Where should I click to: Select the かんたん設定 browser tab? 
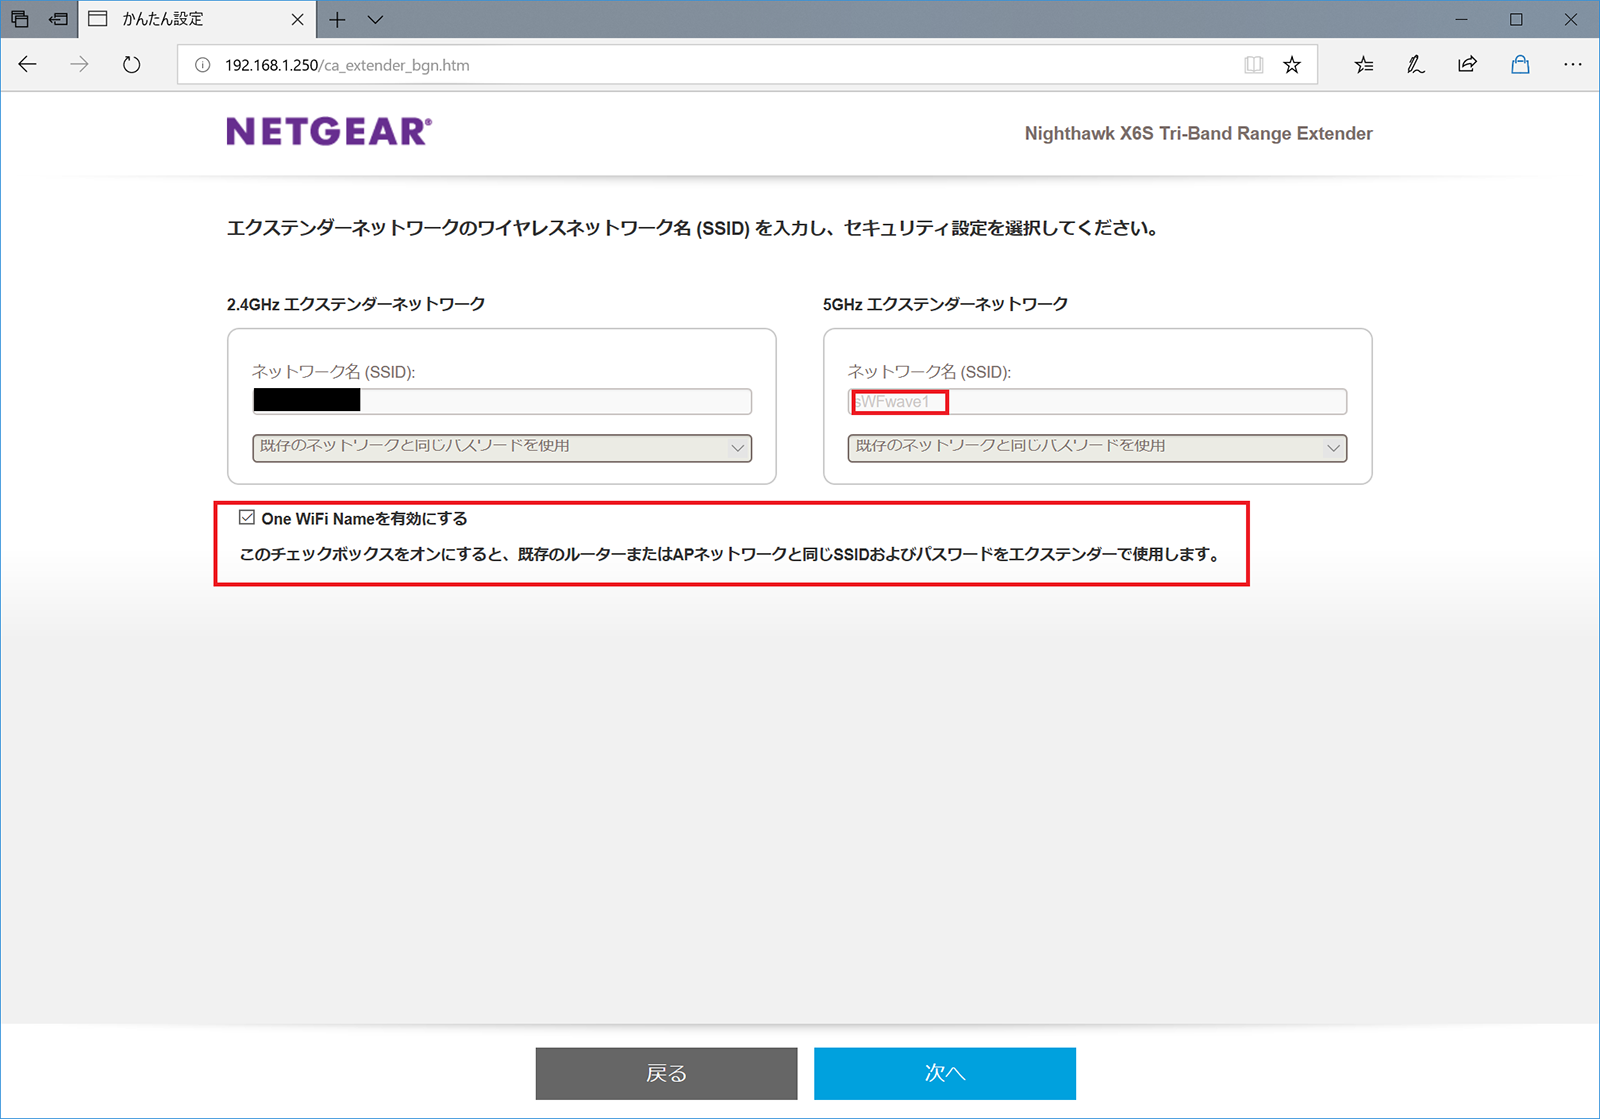[190, 19]
